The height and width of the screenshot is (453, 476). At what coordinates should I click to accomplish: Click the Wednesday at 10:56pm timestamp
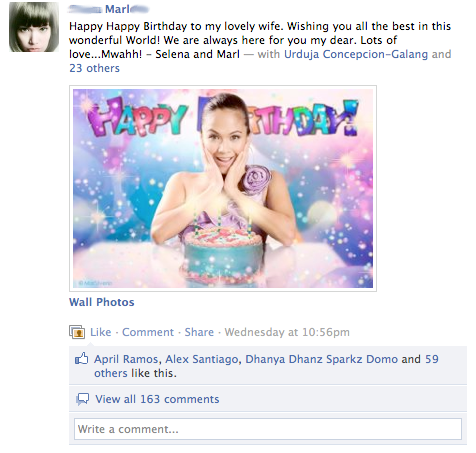[x=287, y=332]
